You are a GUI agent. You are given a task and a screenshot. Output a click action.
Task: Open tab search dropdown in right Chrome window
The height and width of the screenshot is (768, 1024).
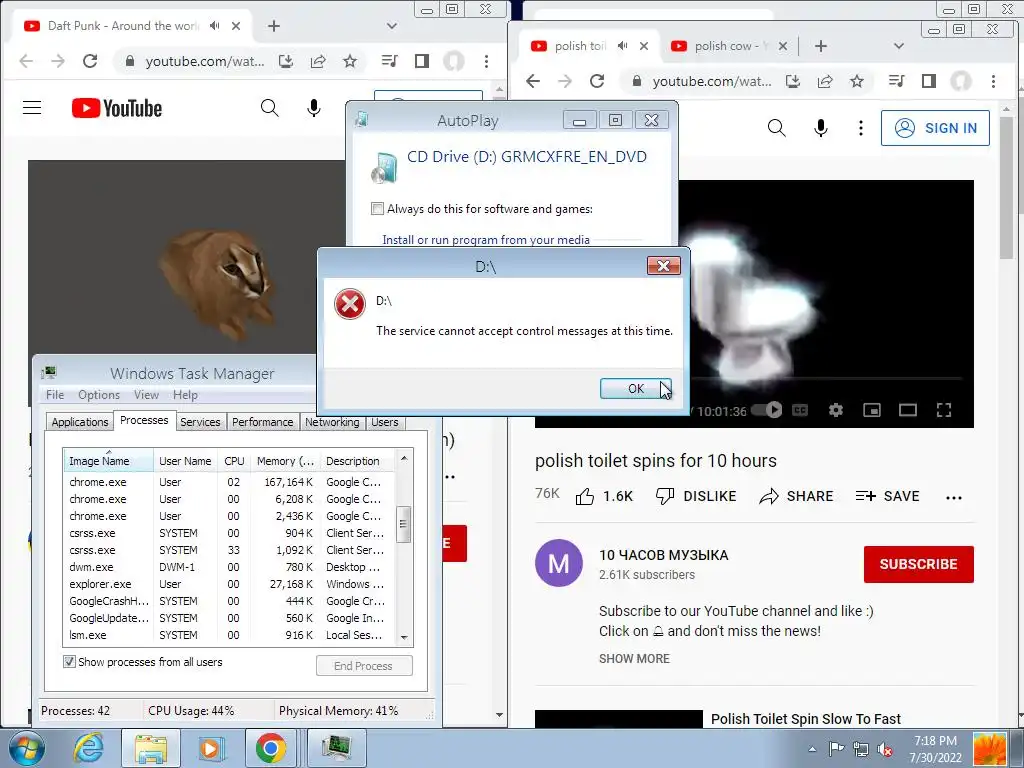[x=899, y=46]
